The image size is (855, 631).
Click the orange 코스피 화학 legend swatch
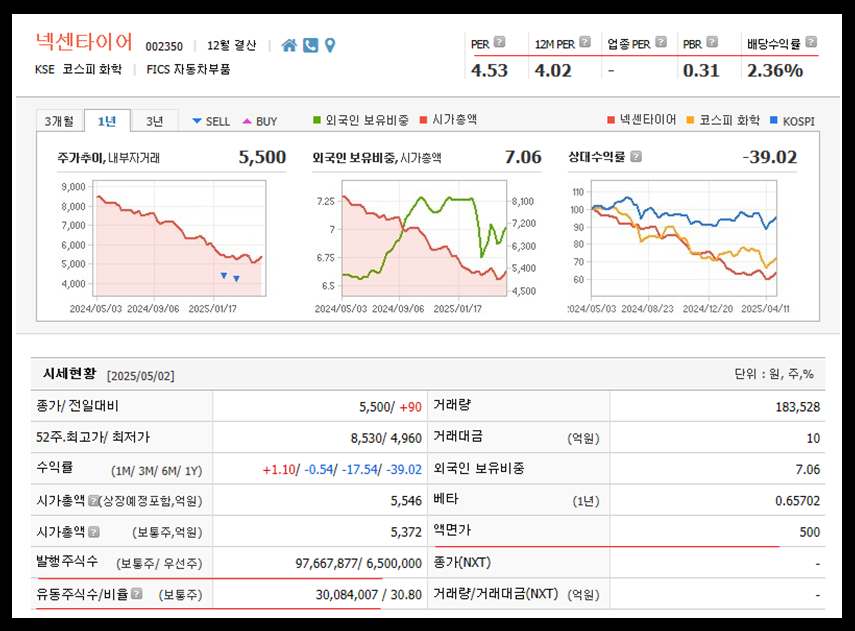pos(690,120)
